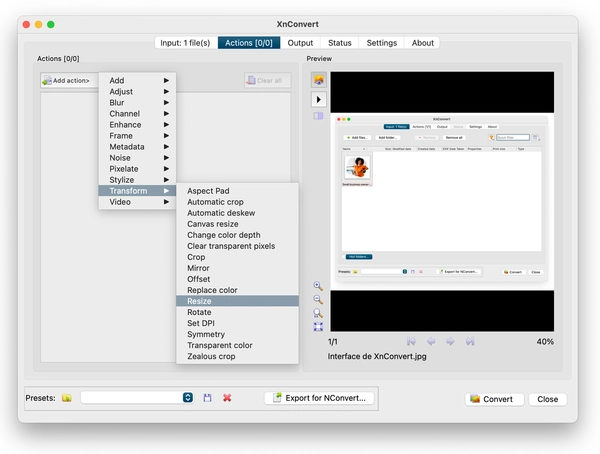The width and height of the screenshot is (600, 454).
Task: Zoom out of the preview image
Action: coord(318,299)
